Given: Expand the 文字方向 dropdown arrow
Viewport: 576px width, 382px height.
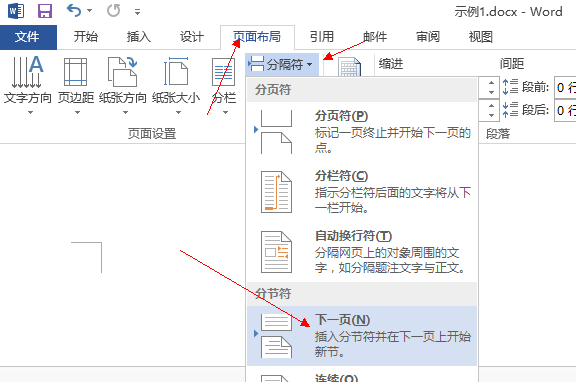Looking at the screenshot, I should coord(30,112).
